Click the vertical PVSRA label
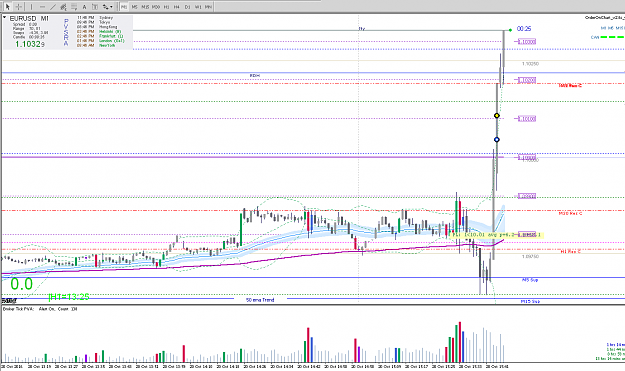625x371 pixels. (66, 32)
